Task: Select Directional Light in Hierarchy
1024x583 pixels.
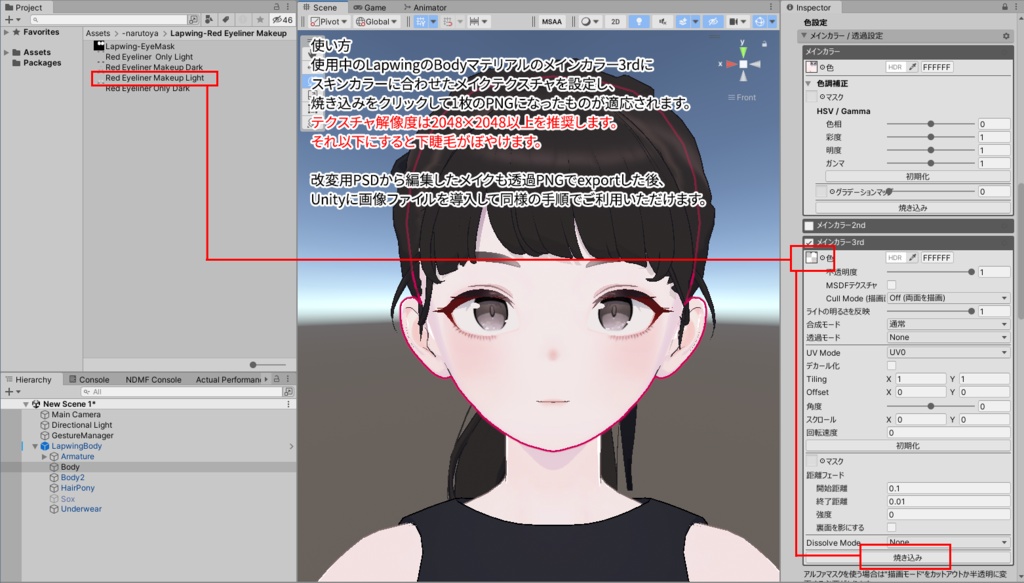Action: (x=82, y=425)
